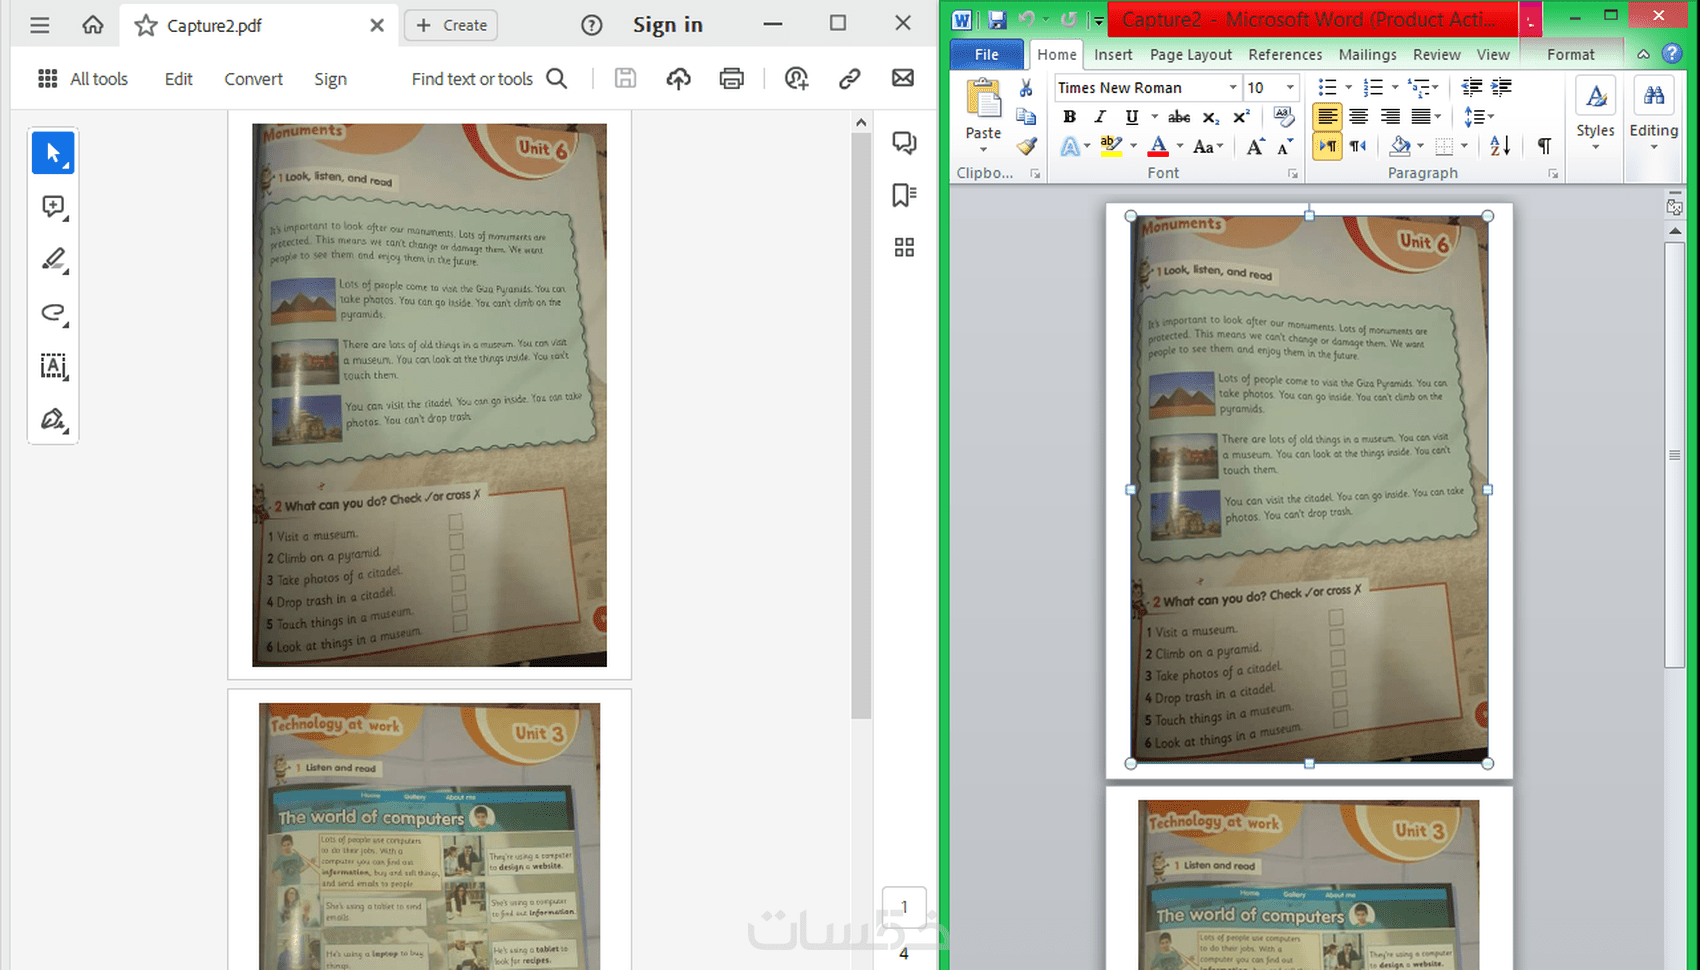This screenshot has height=970, width=1700.
Task: Open font size 10 dropdown
Action: [x=1290, y=88]
